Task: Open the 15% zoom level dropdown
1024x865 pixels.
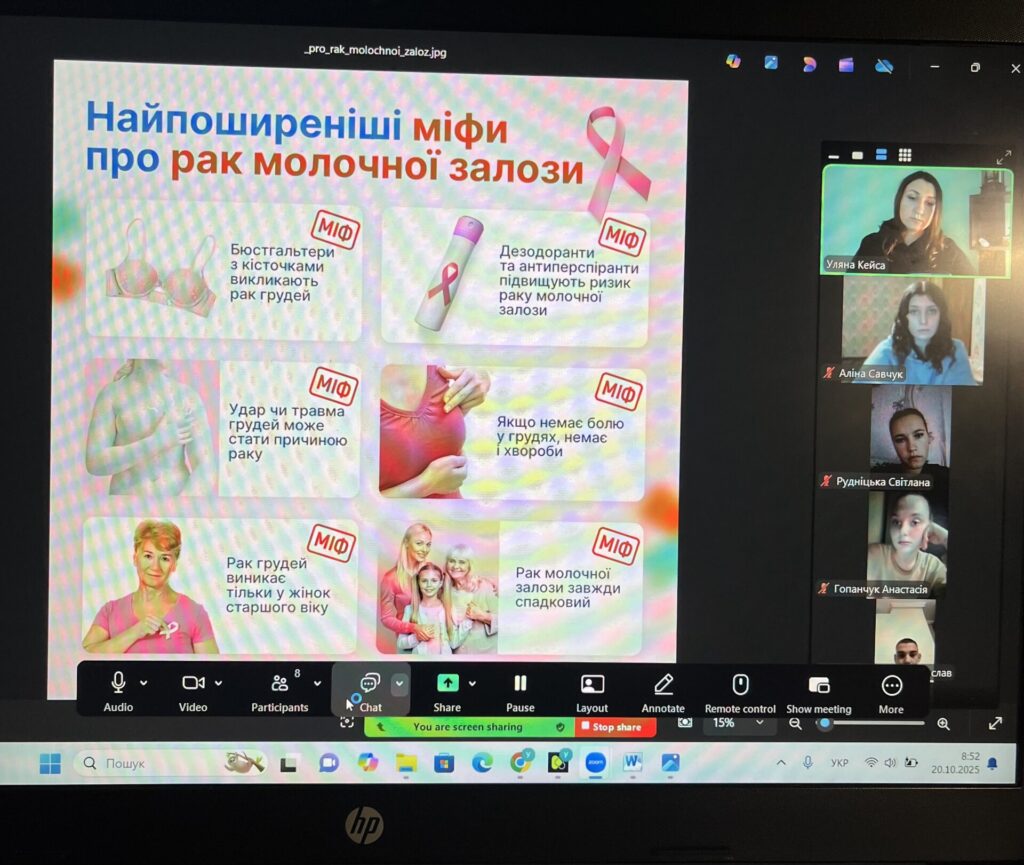Action: click(738, 723)
